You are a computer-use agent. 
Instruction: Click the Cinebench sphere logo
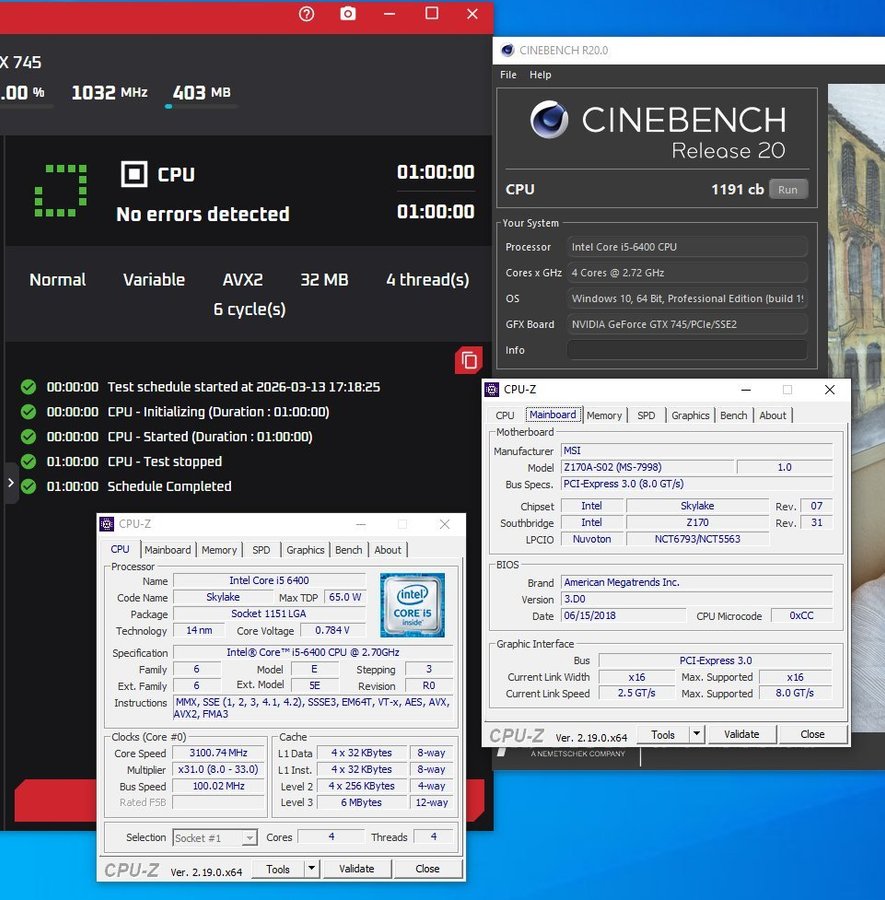click(x=549, y=121)
